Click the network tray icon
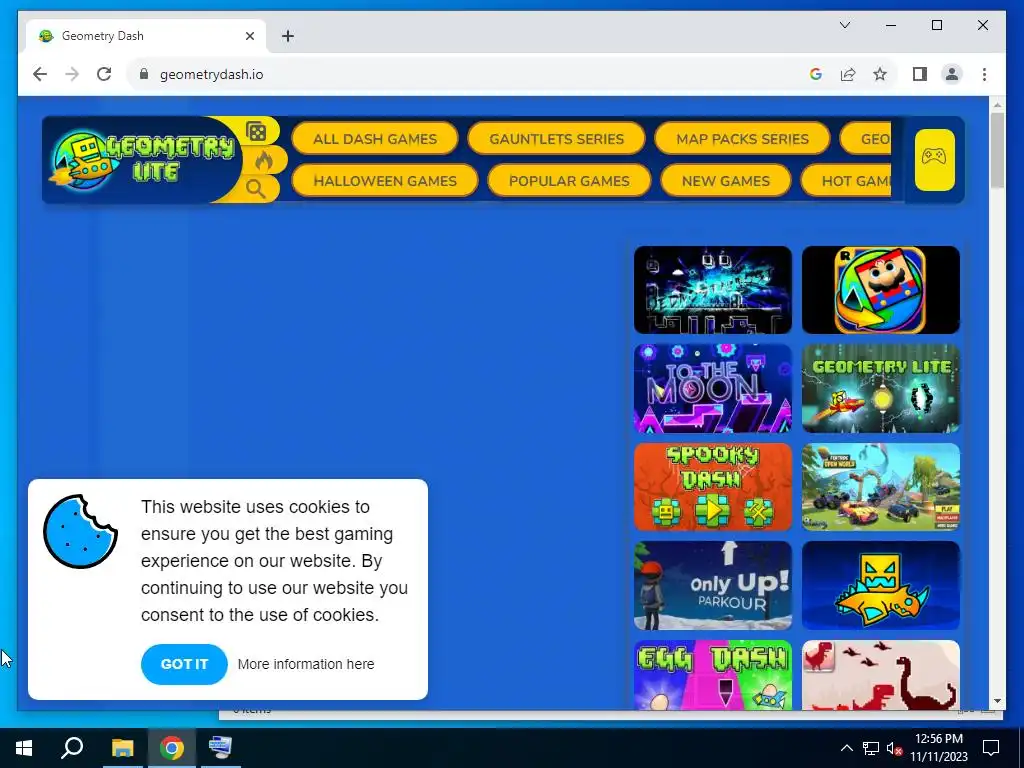 point(871,748)
